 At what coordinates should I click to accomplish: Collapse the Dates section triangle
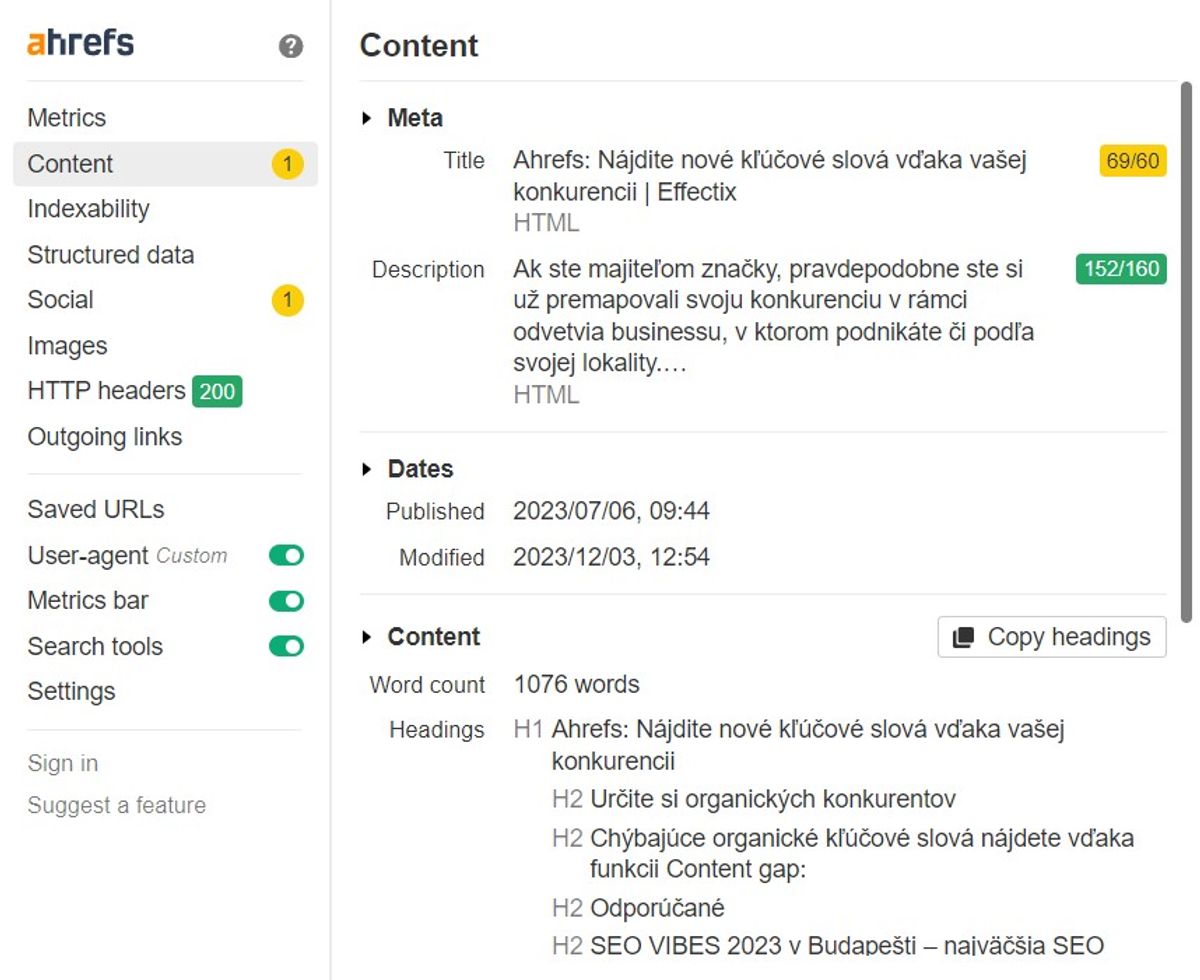click(x=368, y=470)
